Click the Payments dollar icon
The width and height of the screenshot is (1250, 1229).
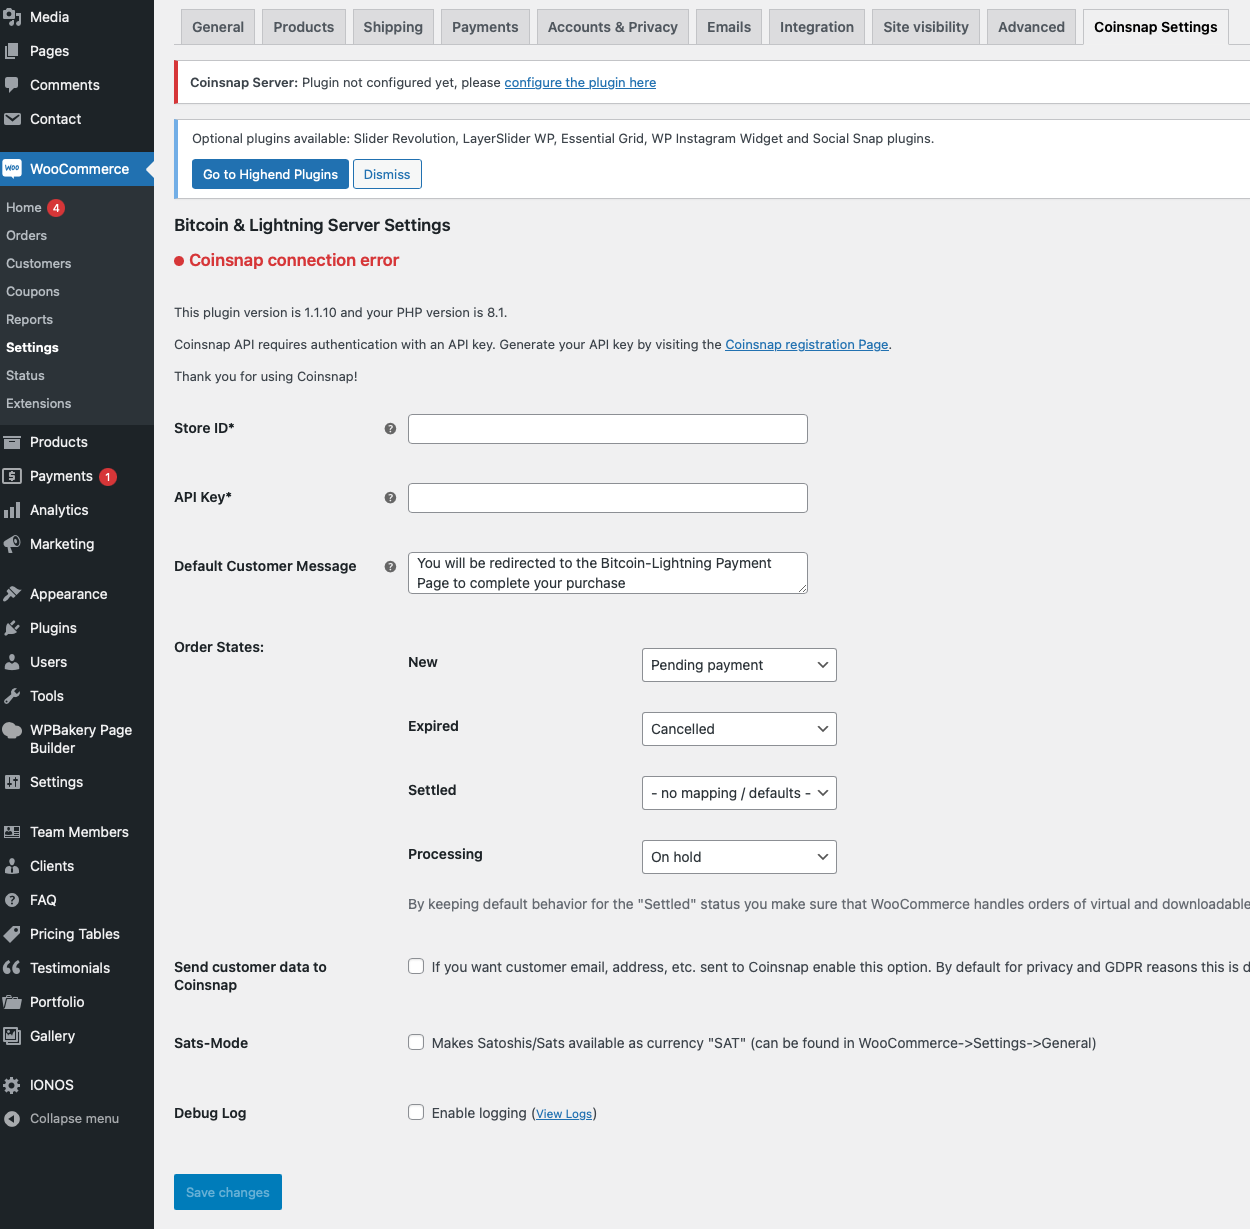click(12, 476)
